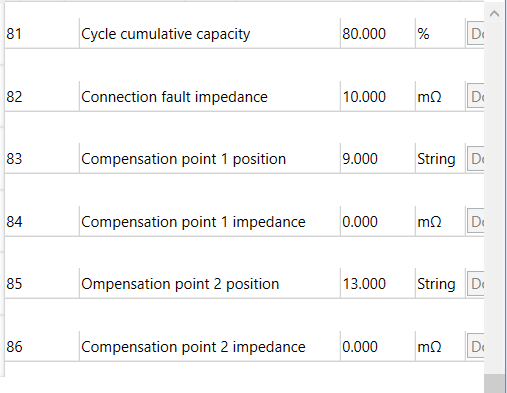The image size is (507, 393).
Task: Edit value of Compensation point 2 impedance
Action: [377, 347]
